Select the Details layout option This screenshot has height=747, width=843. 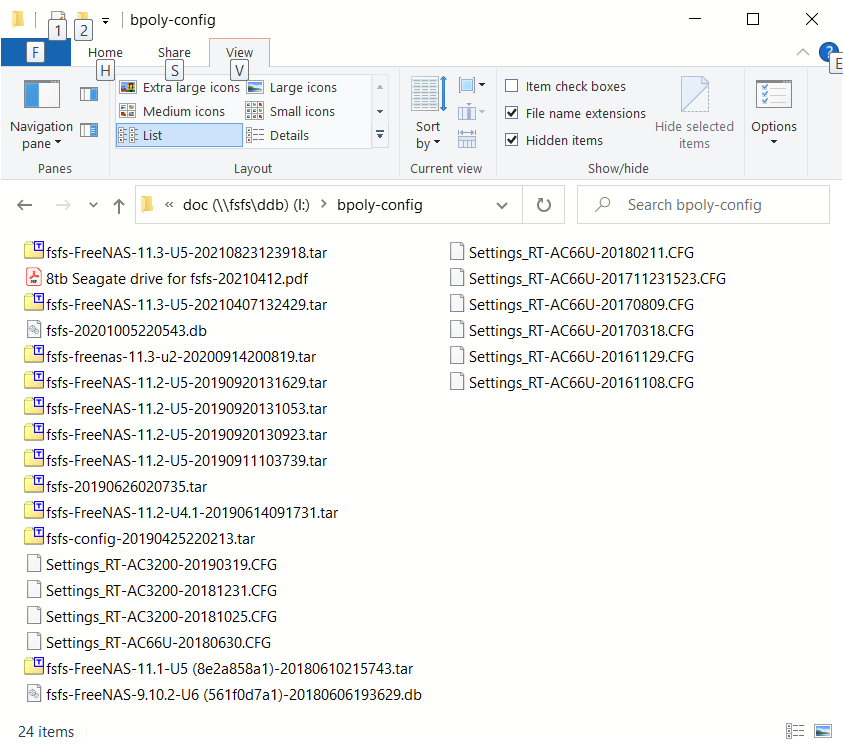pyautogui.click(x=277, y=135)
